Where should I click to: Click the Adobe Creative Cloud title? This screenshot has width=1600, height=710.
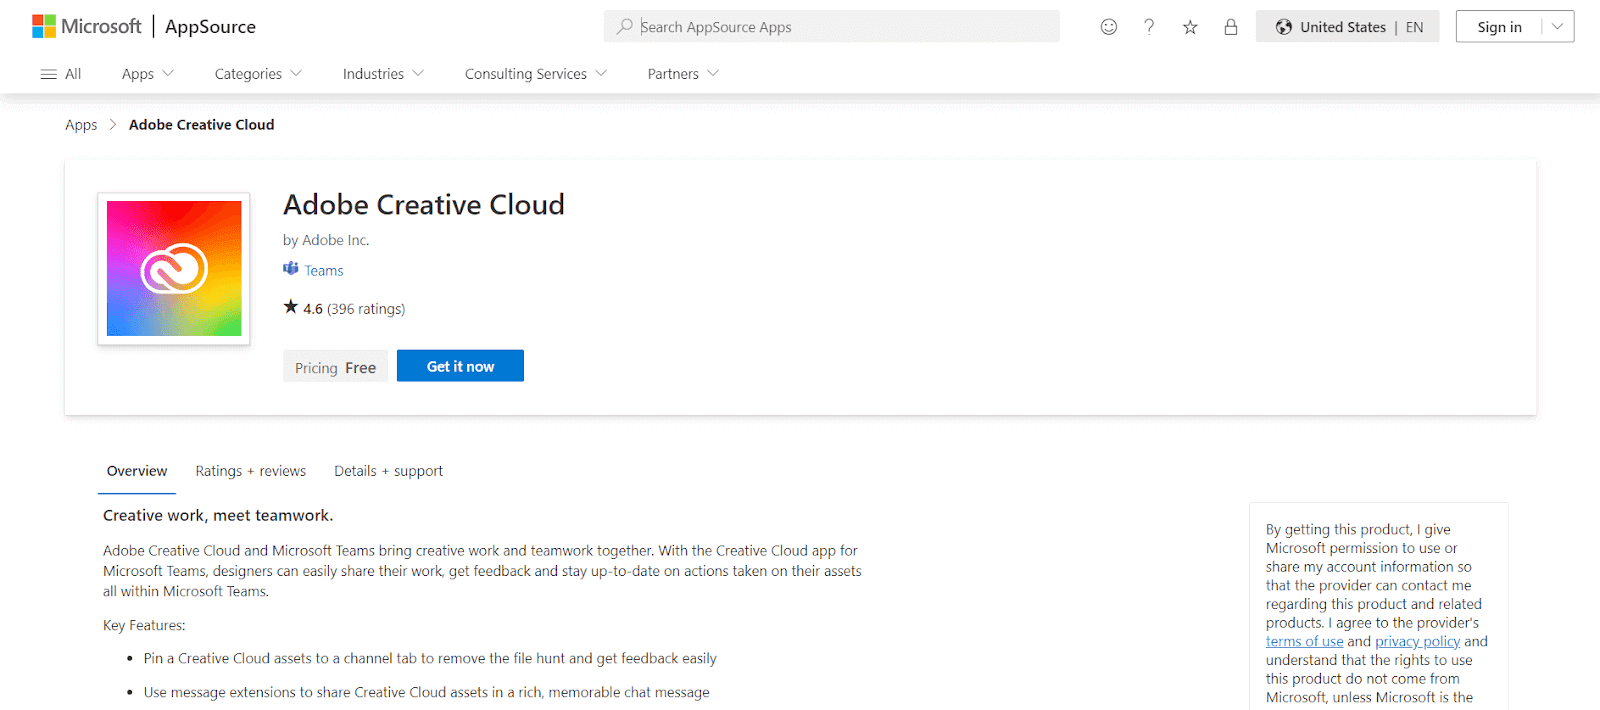click(x=424, y=204)
